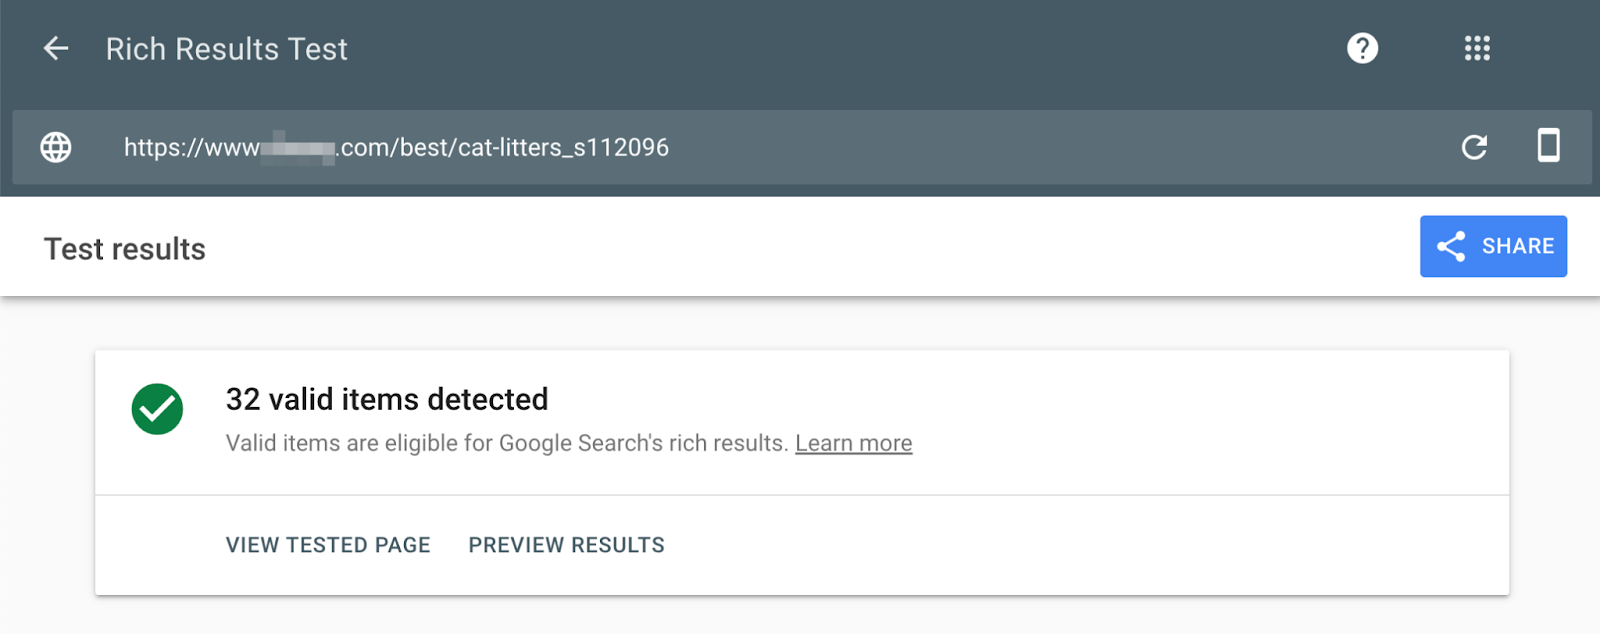Open the help question mark icon
Viewport: 1600px width, 634px height.
click(x=1362, y=48)
